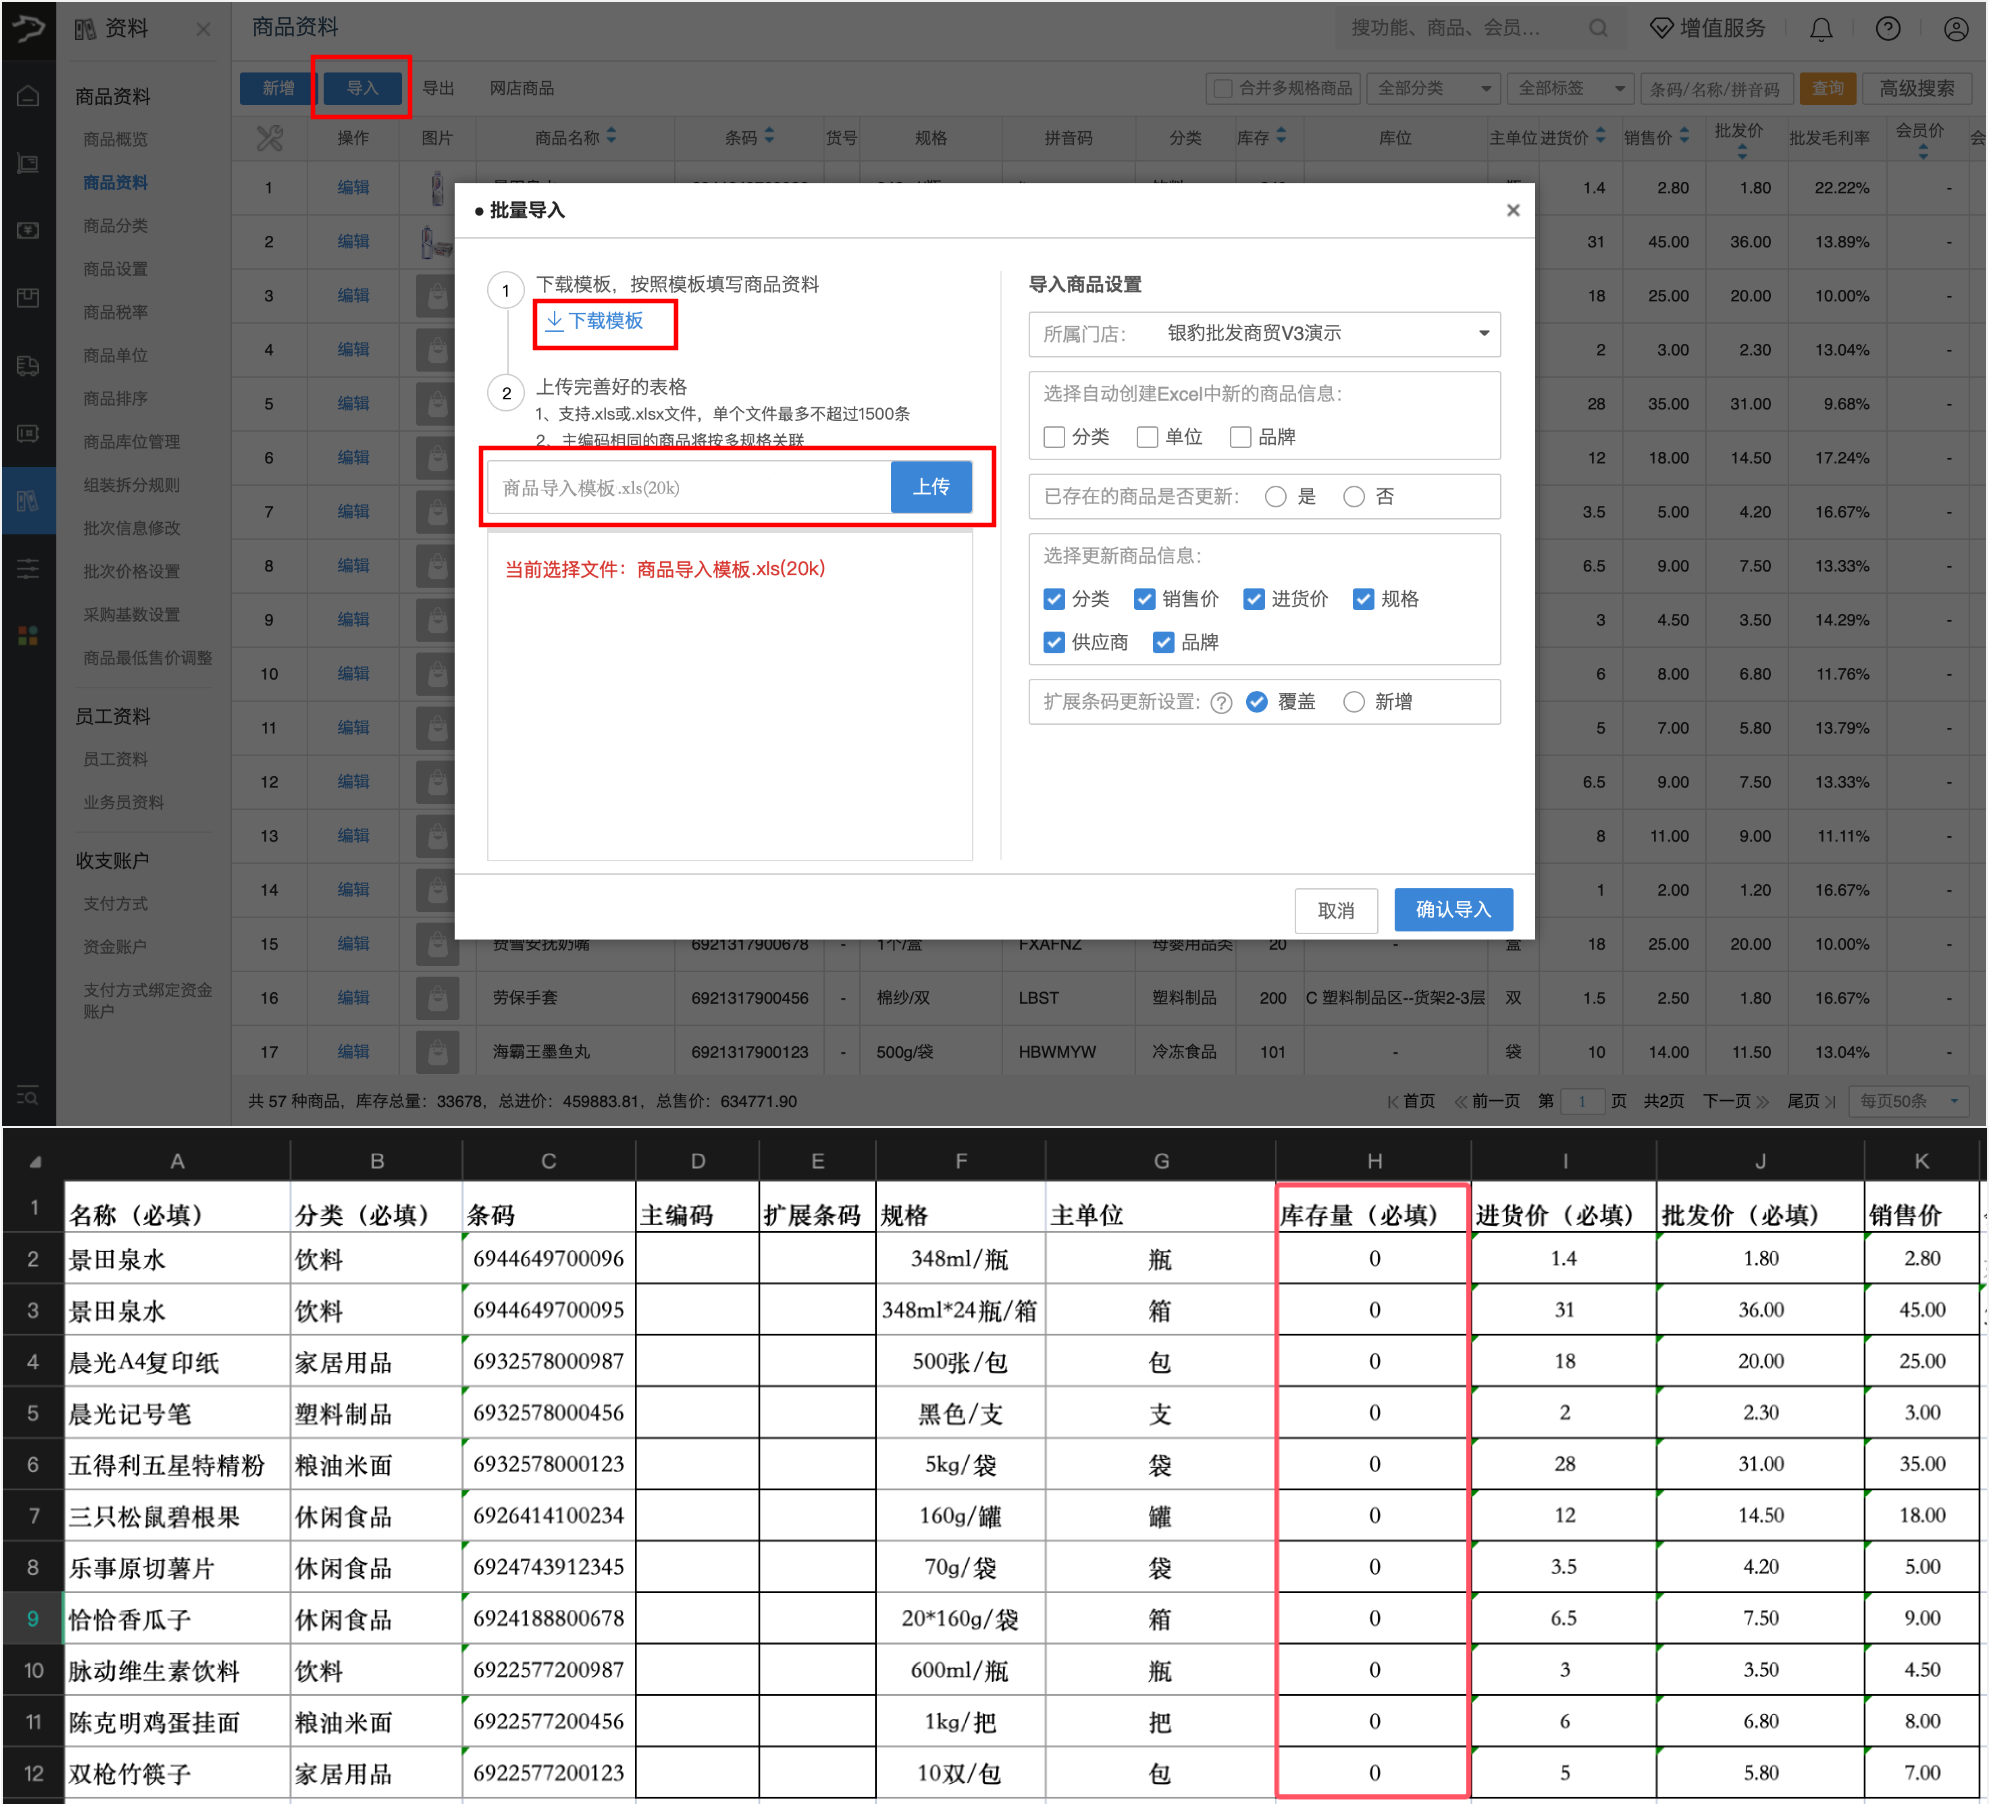The image size is (1989, 1804).
Task: Open 员工资料 in the sidebar menu
Action: pos(116,759)
